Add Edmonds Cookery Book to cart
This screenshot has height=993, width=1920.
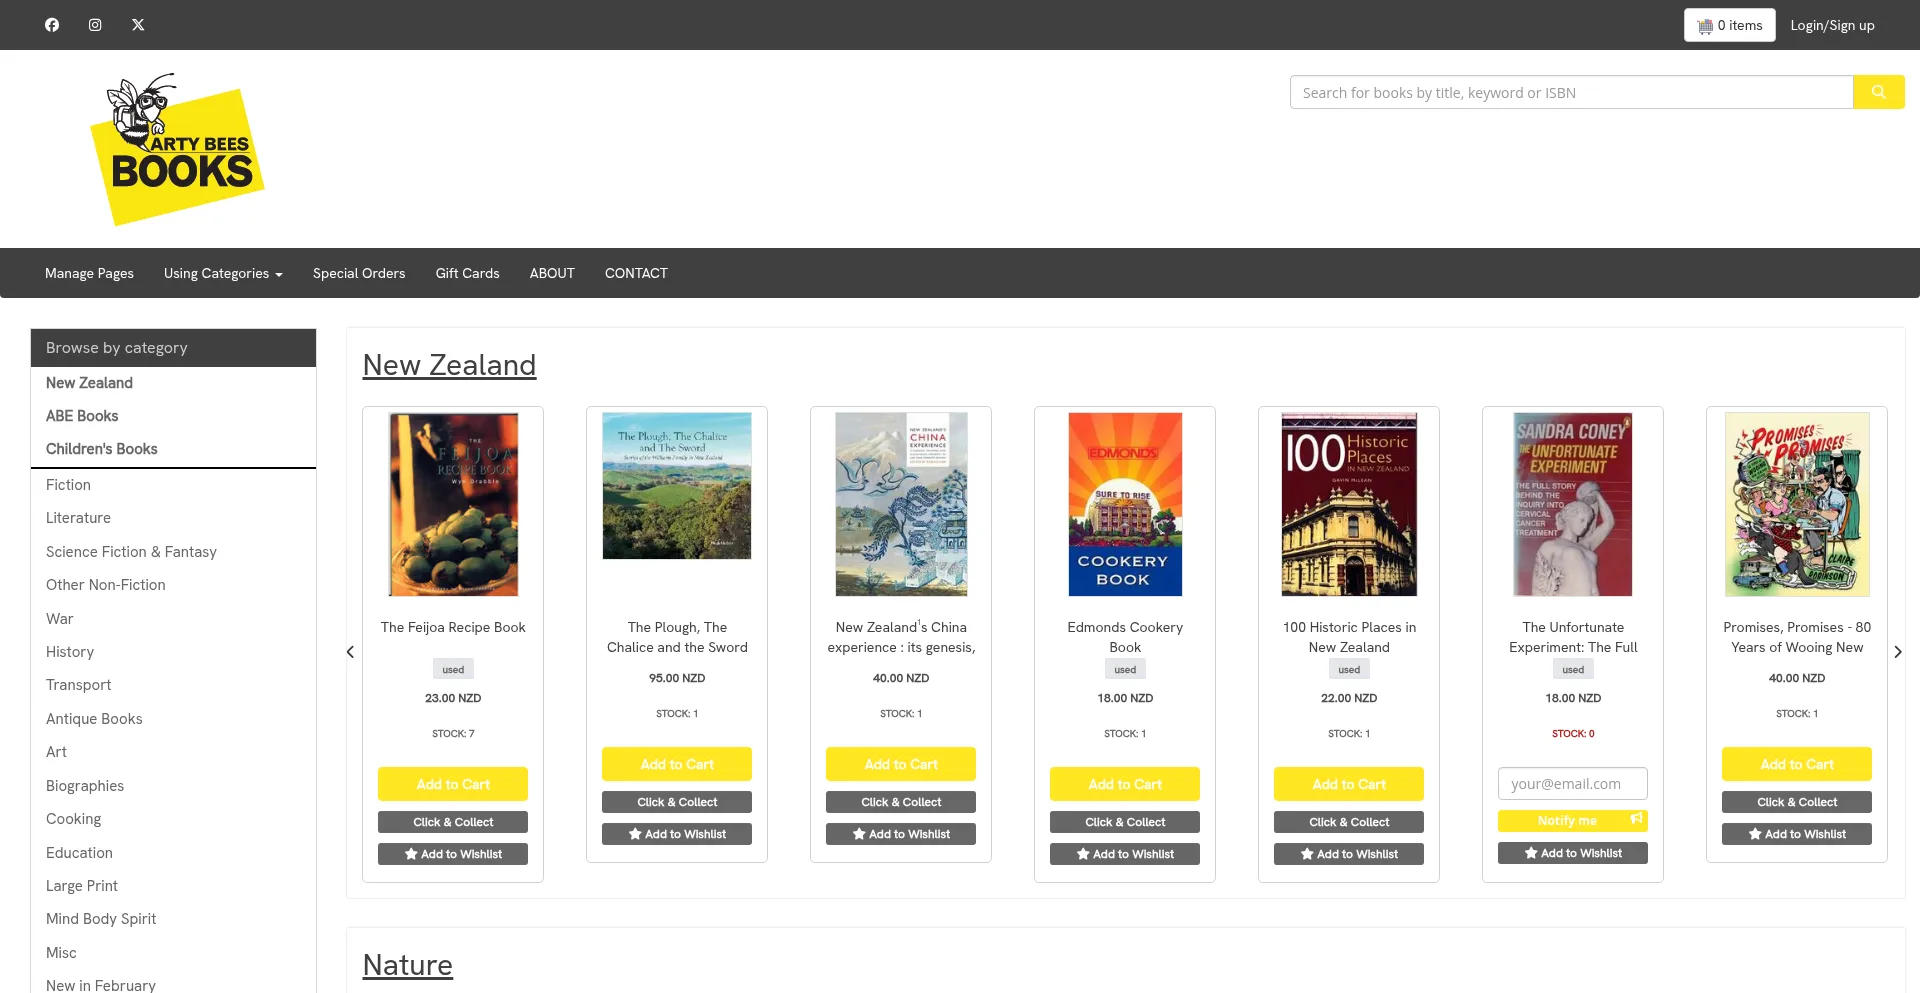[1125, 784]
